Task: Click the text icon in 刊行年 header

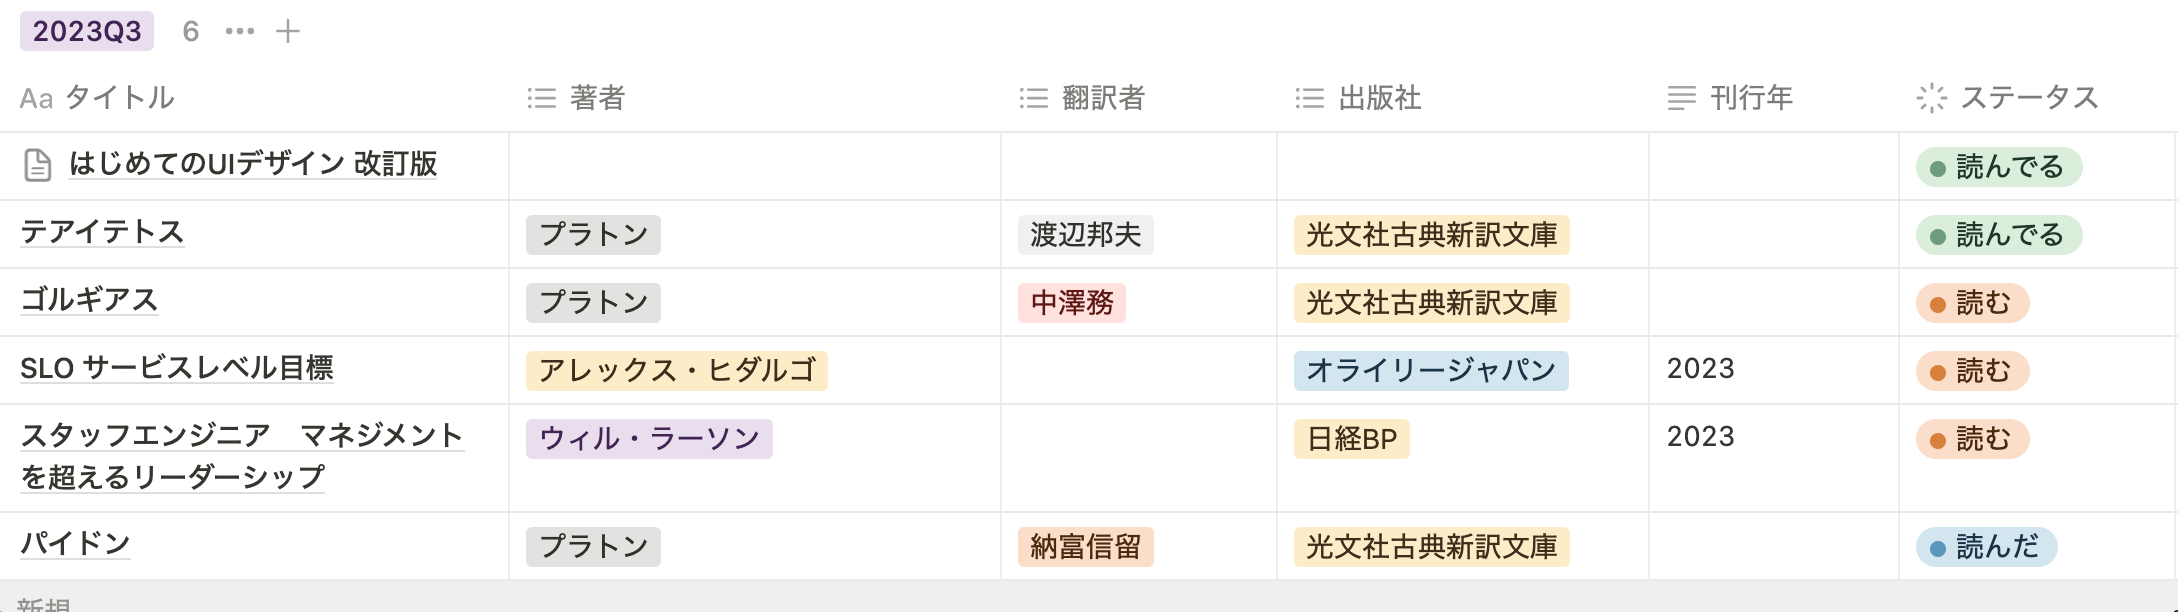Action: click(1682, 98)
